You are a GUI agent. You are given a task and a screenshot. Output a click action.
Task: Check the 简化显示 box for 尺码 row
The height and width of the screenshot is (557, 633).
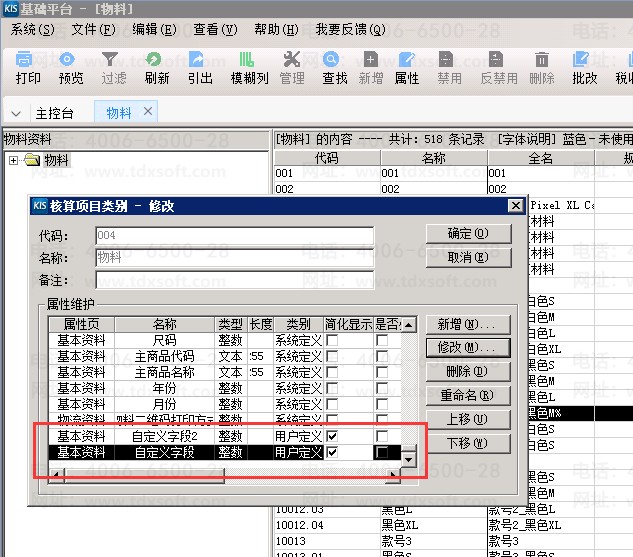tap(332, 341)
